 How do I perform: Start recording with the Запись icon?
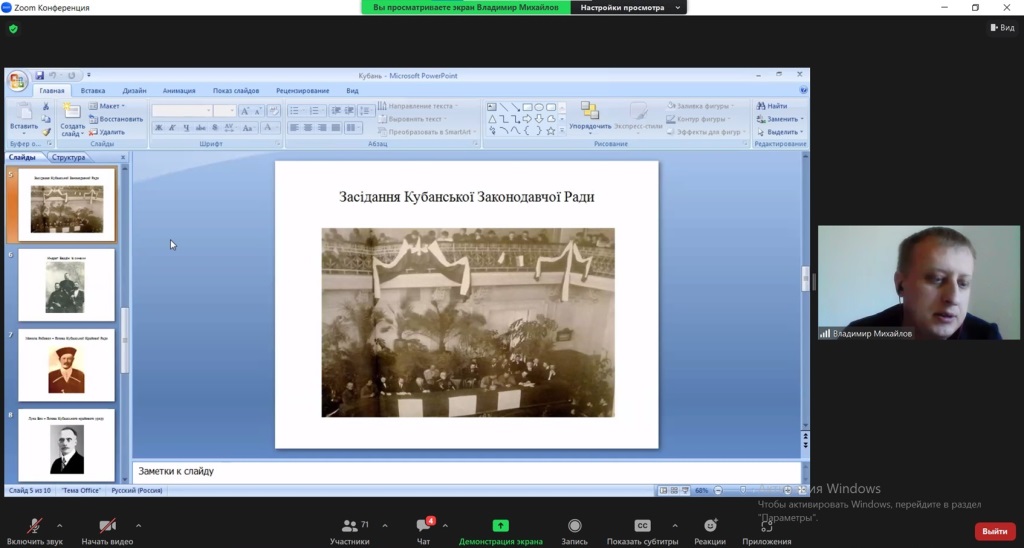click(574, 526)
